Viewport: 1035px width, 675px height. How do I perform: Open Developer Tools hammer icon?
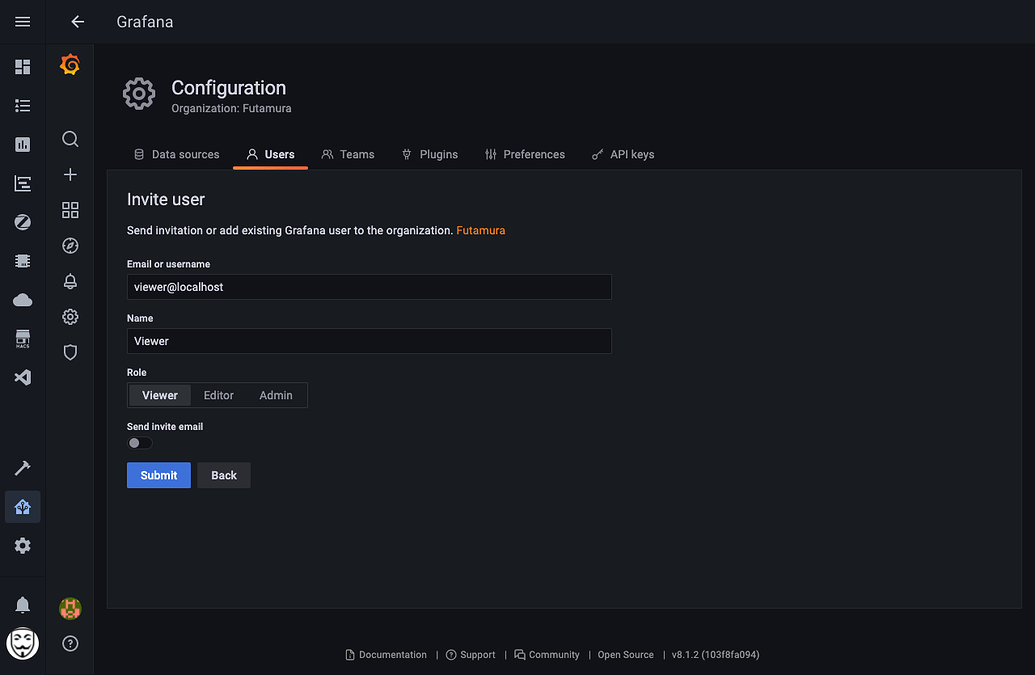22,467
